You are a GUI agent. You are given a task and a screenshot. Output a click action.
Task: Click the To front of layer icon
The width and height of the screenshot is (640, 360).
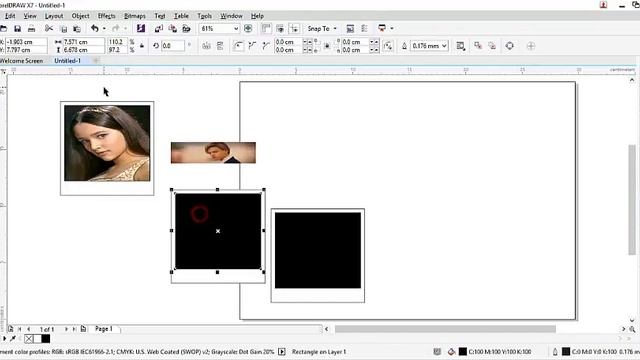click(x=478, y=46)
